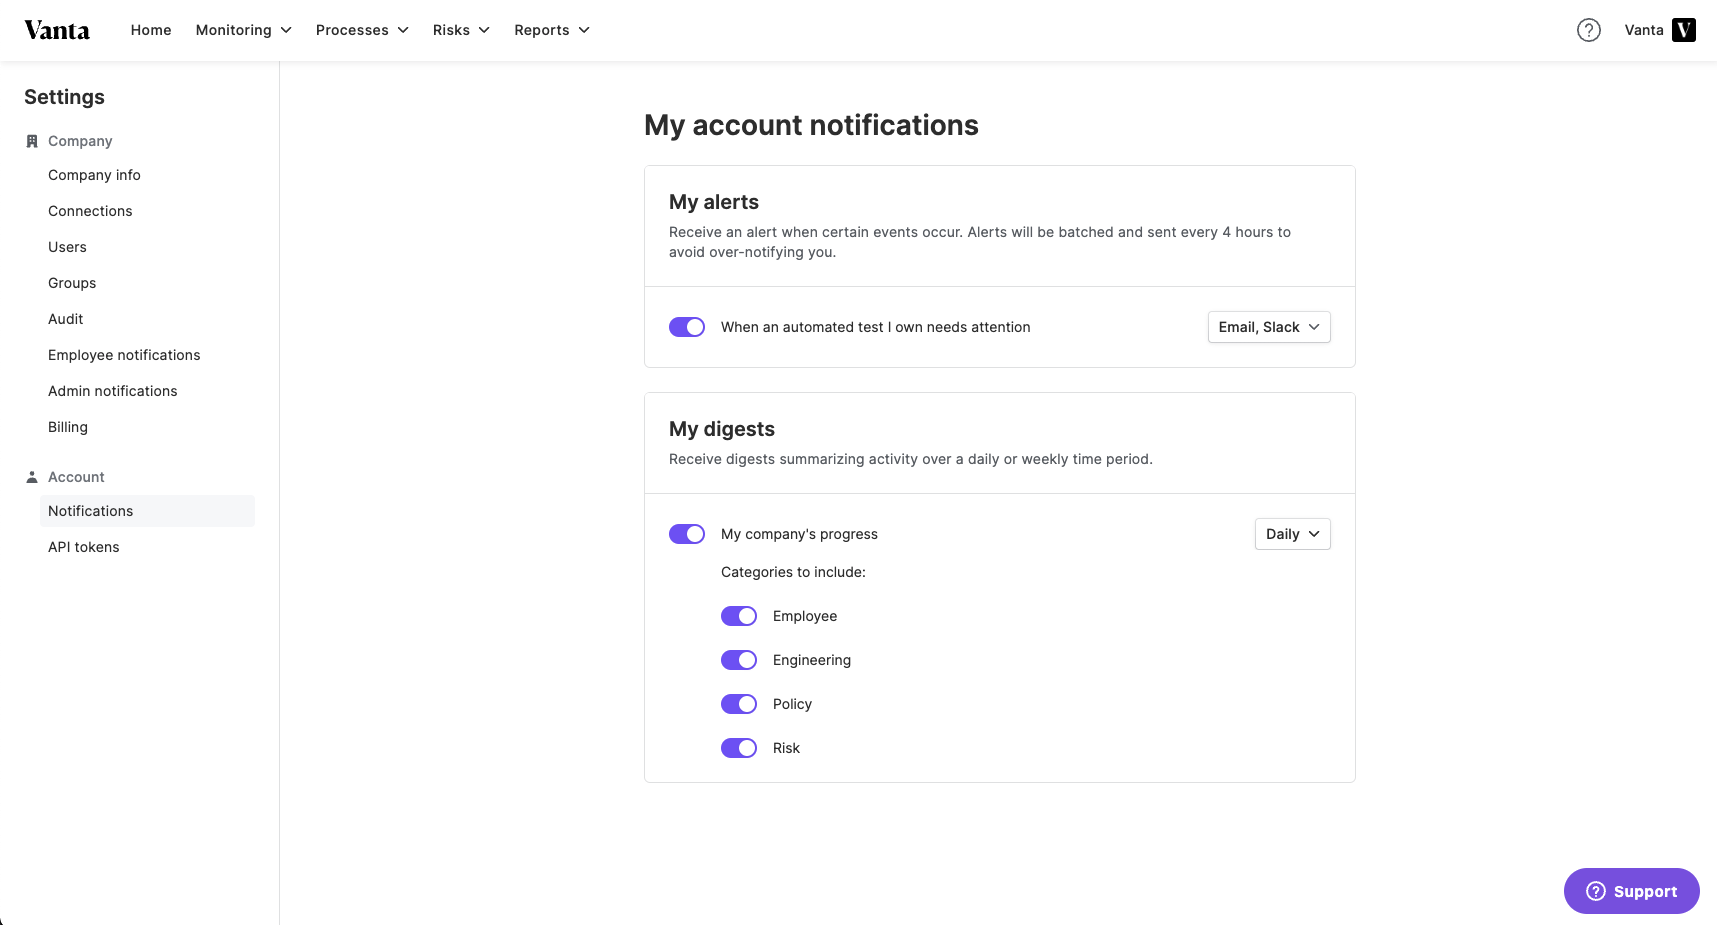Click the Vanta V avatar icon
This screenshot has height=925, width=1717.
pos(1684,30)
